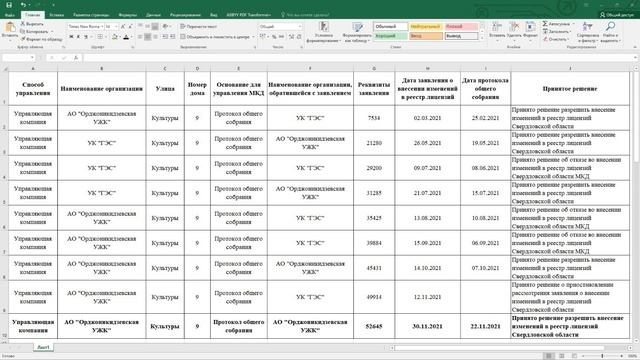Switch to Разметка страницы tab
Screen dimensions: 640x360
91,15
